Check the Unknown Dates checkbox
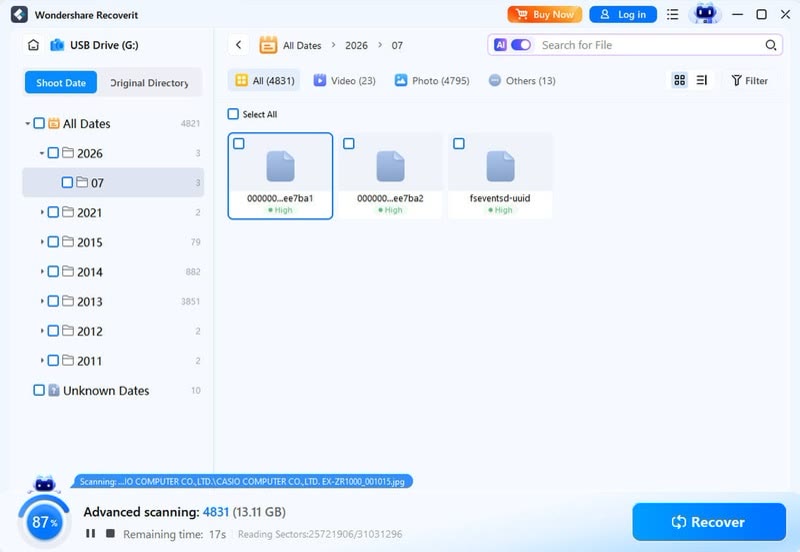 coord(39,390)
